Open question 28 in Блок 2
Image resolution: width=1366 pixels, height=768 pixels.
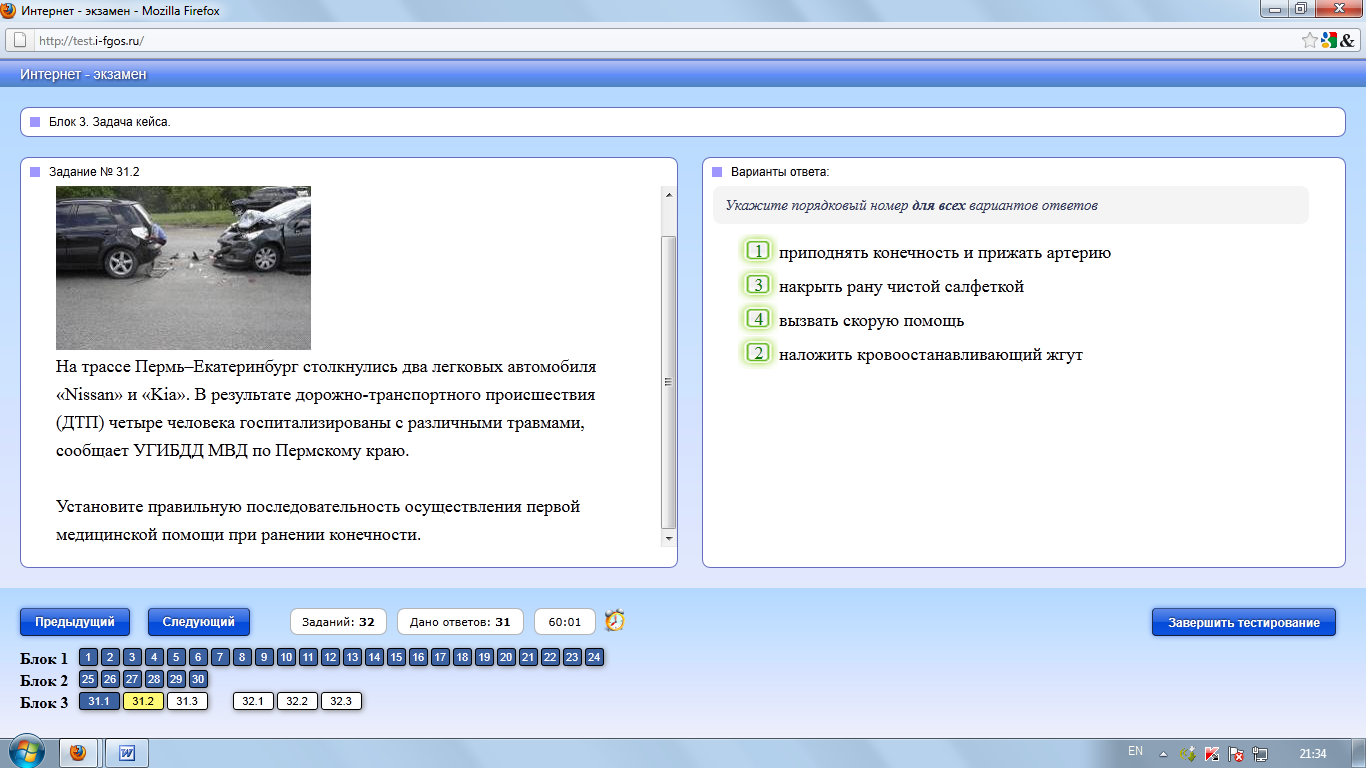[154, 679]
